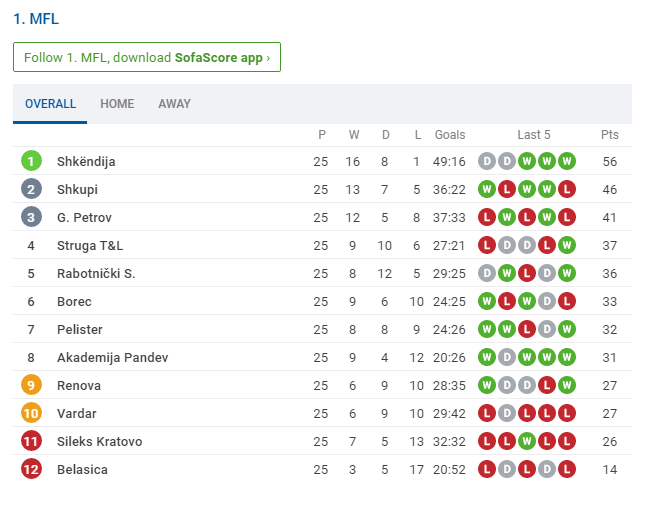Open the 1. MFL league title link
Viewport: 654px width, 516px height.
tap(36, 19)
